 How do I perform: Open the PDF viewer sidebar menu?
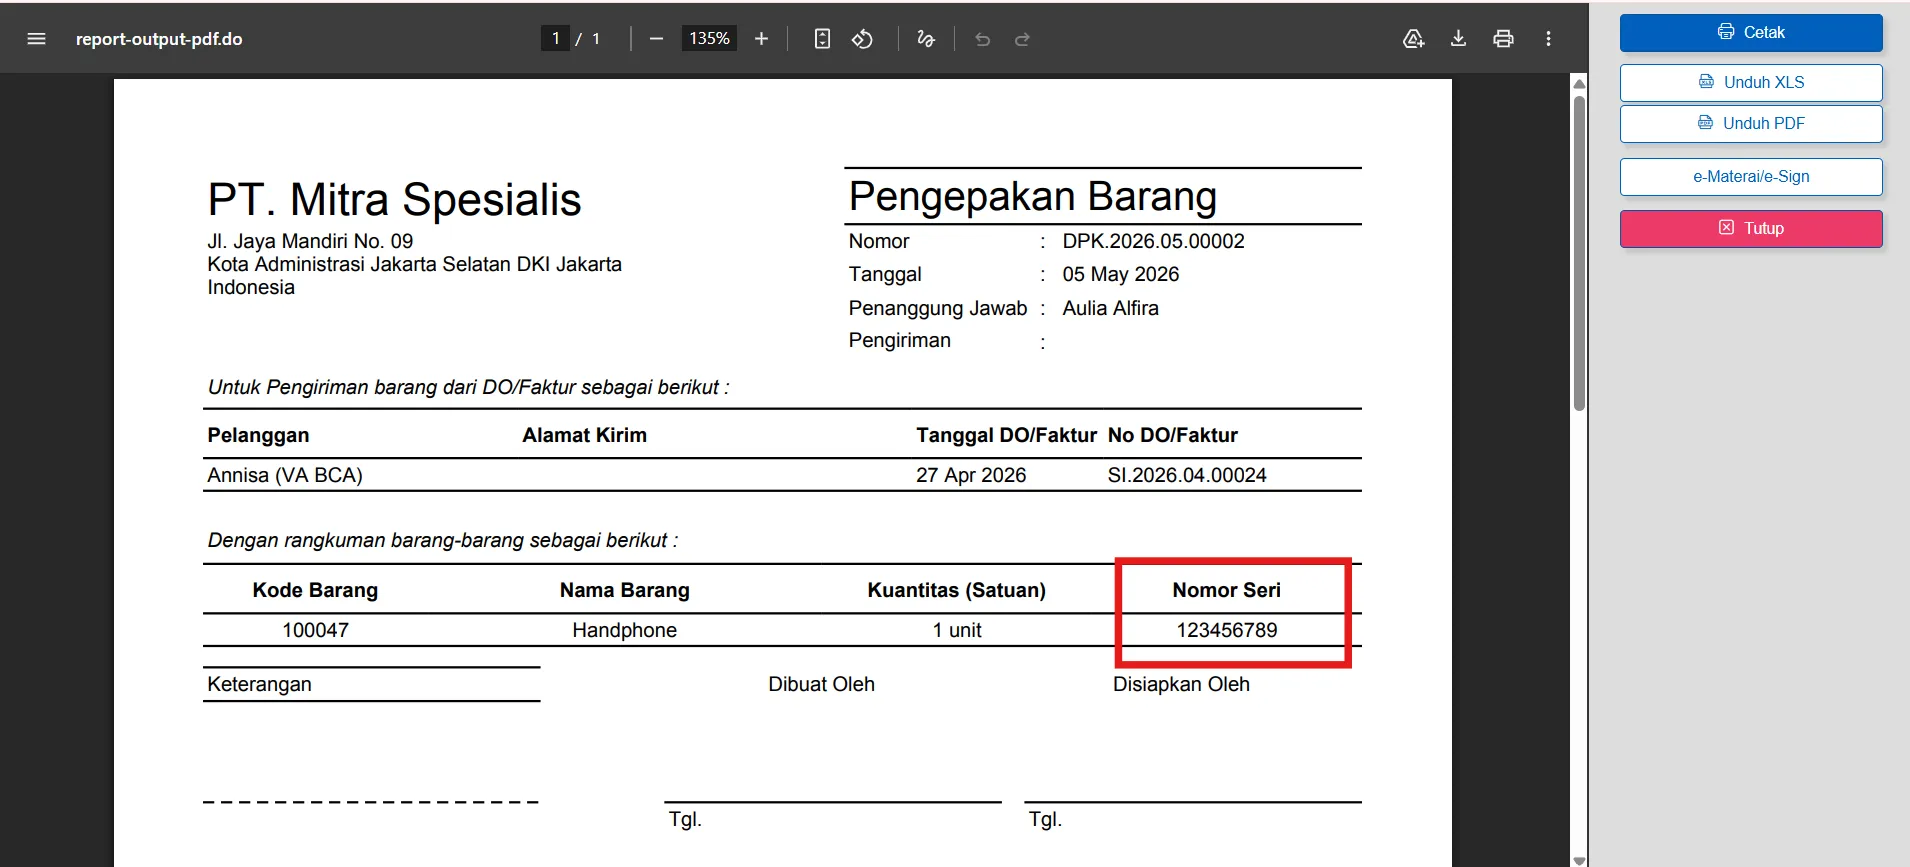pyautogui.click(x=37, y=39)
